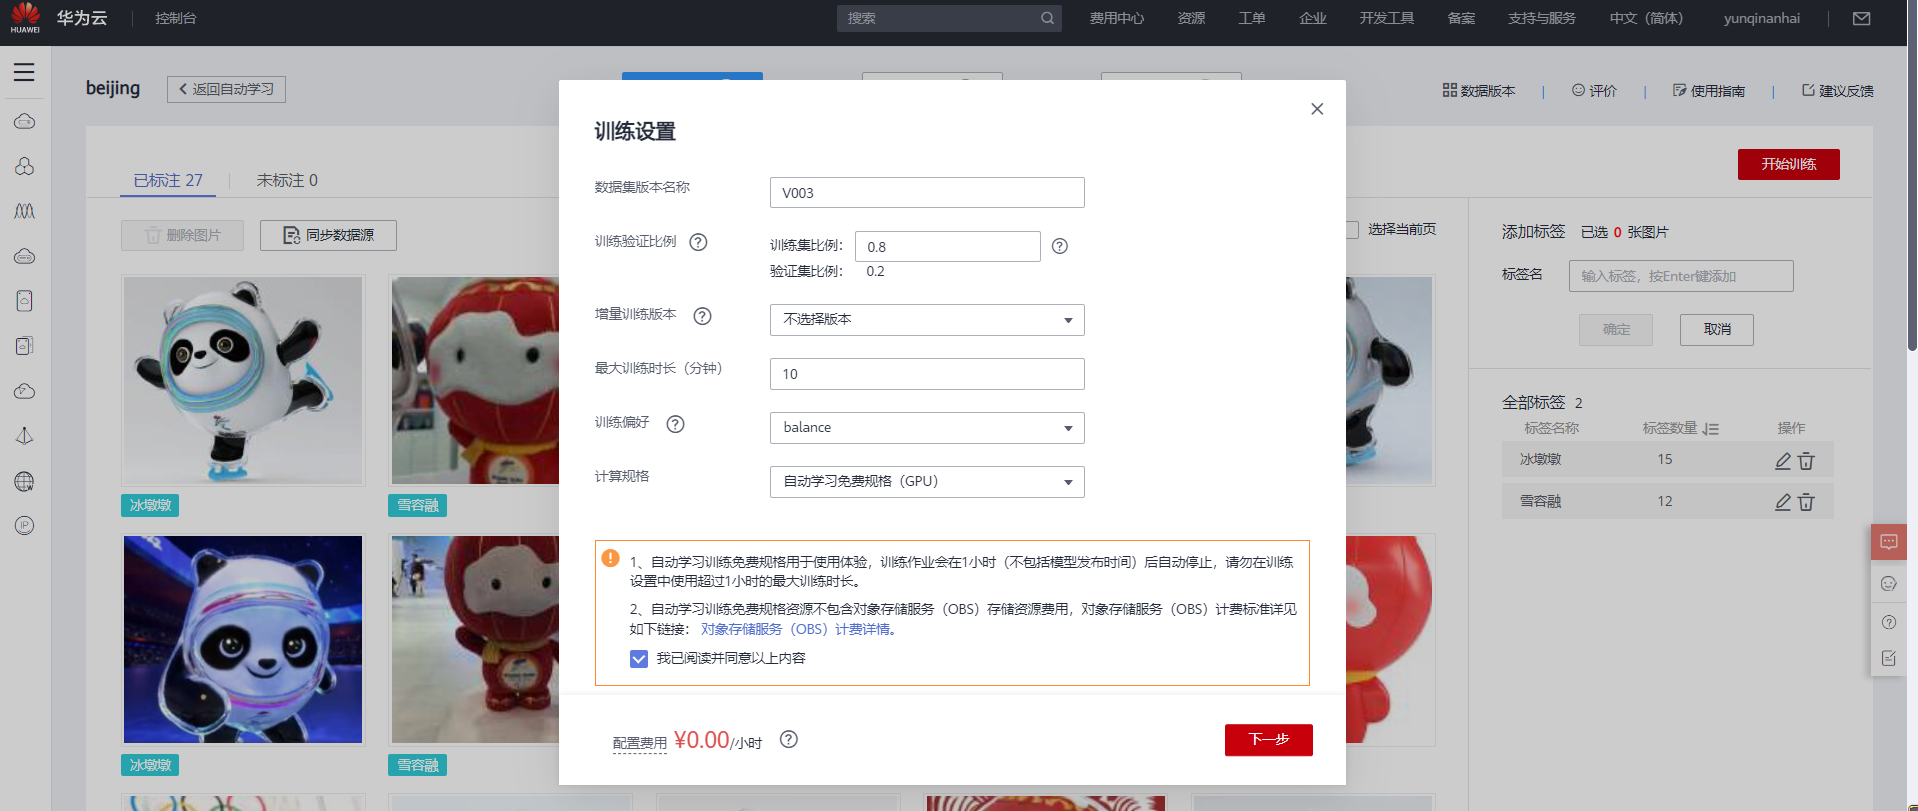Click the 下一步 button
The image size is (1918, 811).
[x=1269, y=740]
